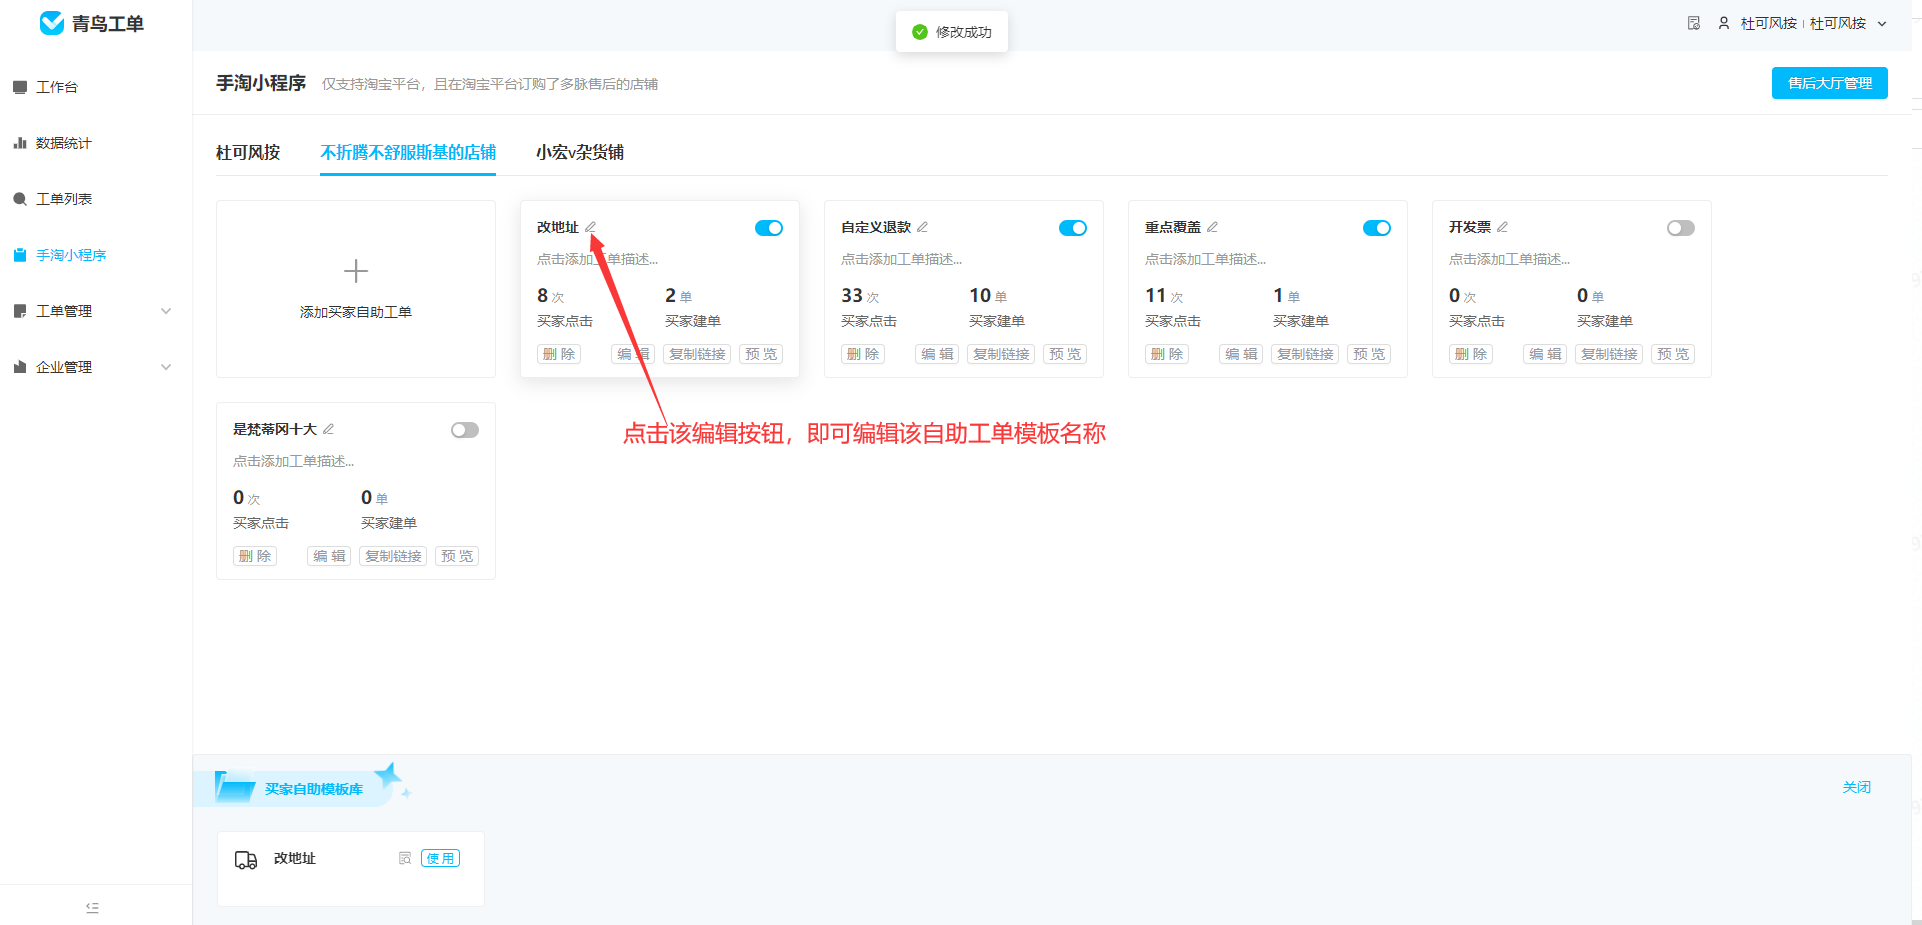This screenshot has height=925, width=1922.
Task: Preview the 开发票 card
Action: 1673,354
